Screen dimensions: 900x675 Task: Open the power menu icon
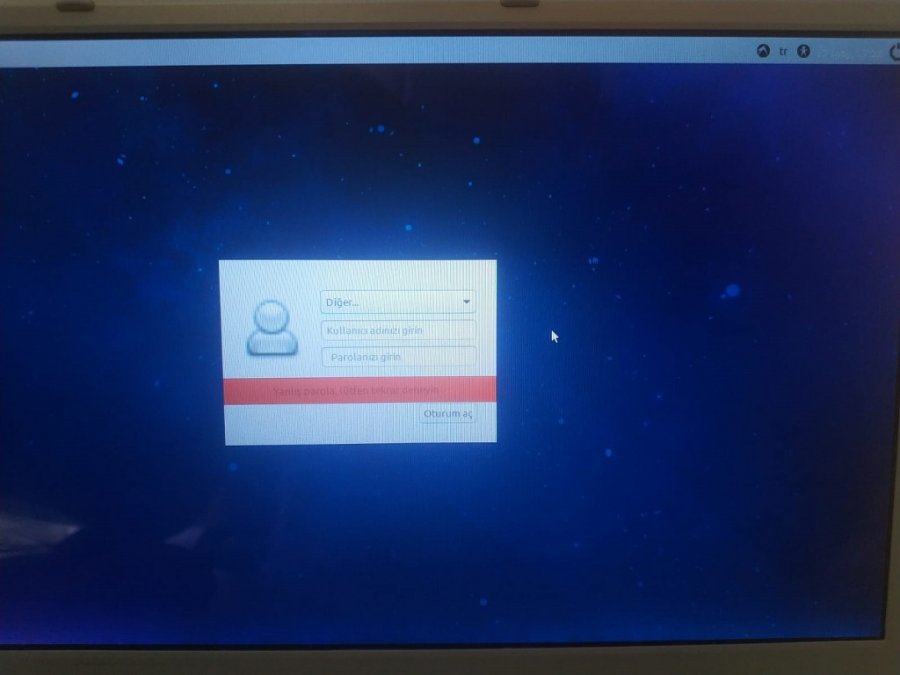pyautogui.click(x=894, y=52)
